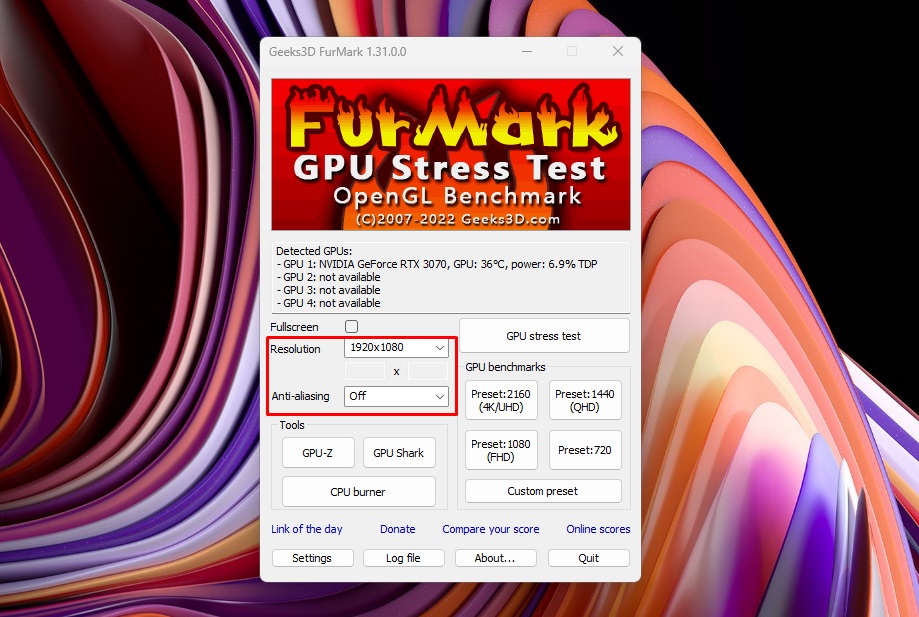Screen dimensions: 919x617
Task: Run the Preset:720 benchmark
Action: [x=585, y=450]
